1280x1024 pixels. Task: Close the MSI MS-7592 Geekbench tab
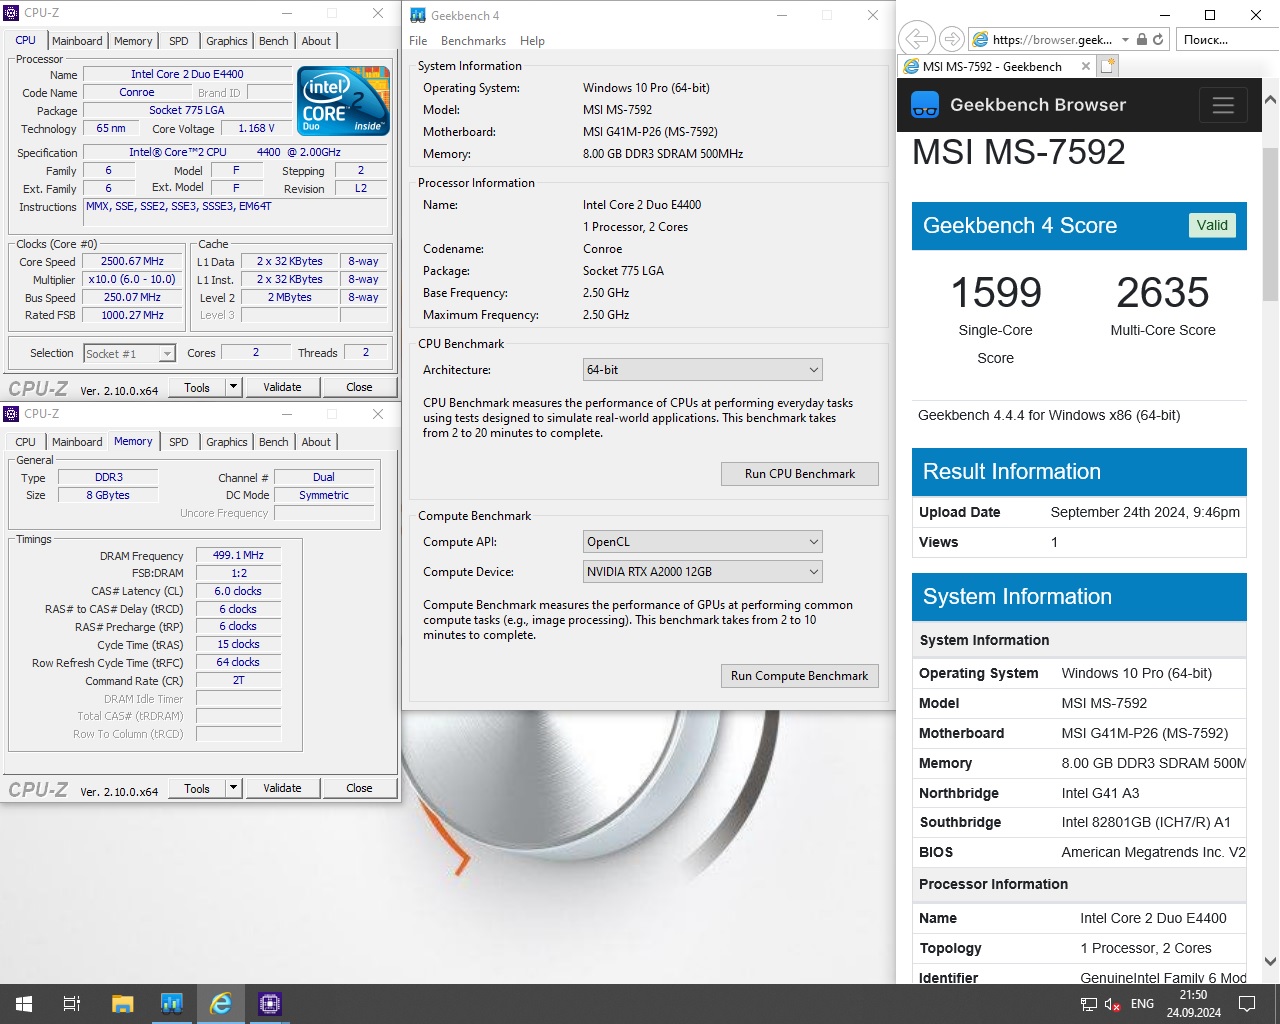click(x=1086, y=66)
